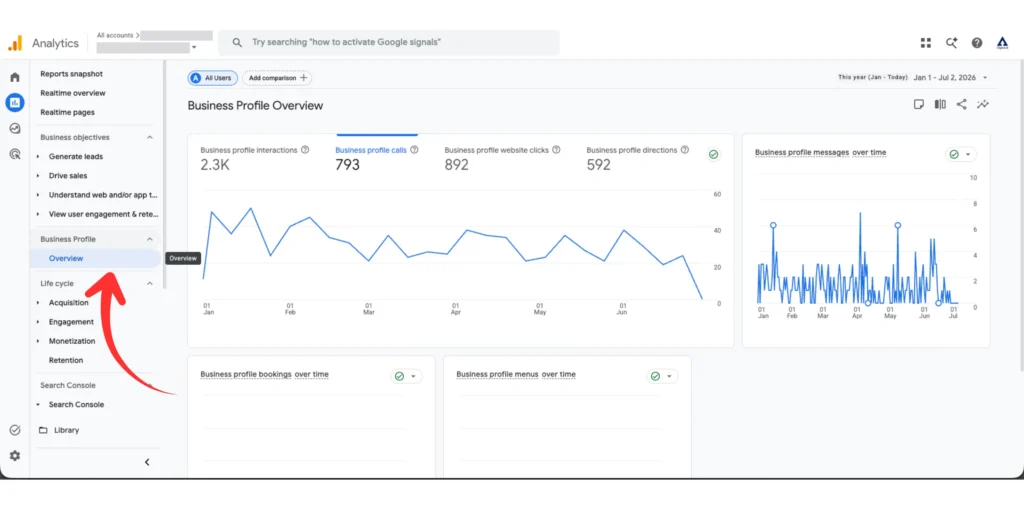Select Business profile website clicks metric tab
The width and height of the screenshot is (1024, 506).
coord(503,157)
